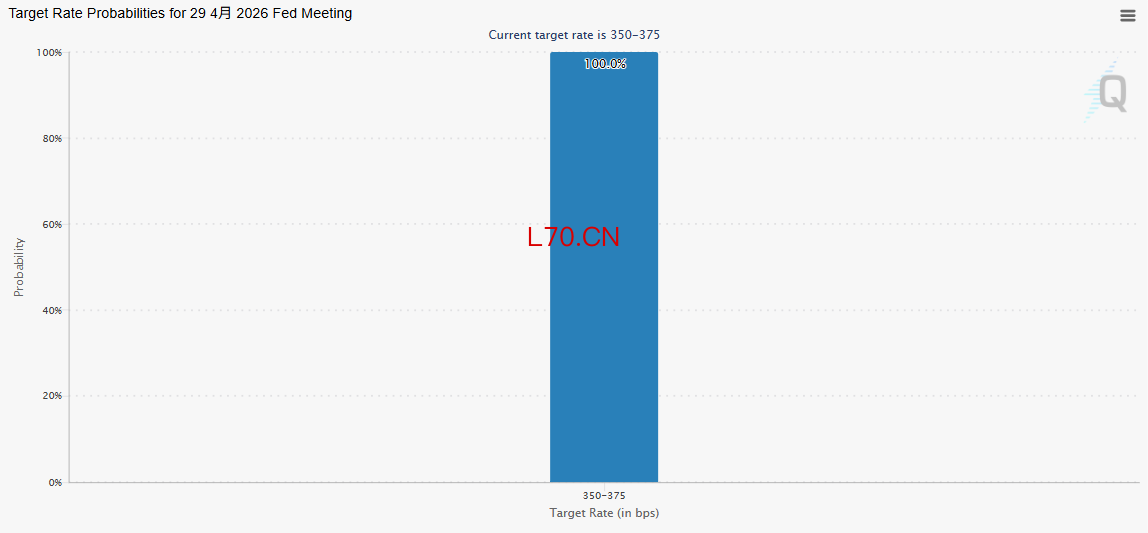Click the 100% y-axis tick label

click(x=50, y=53)
